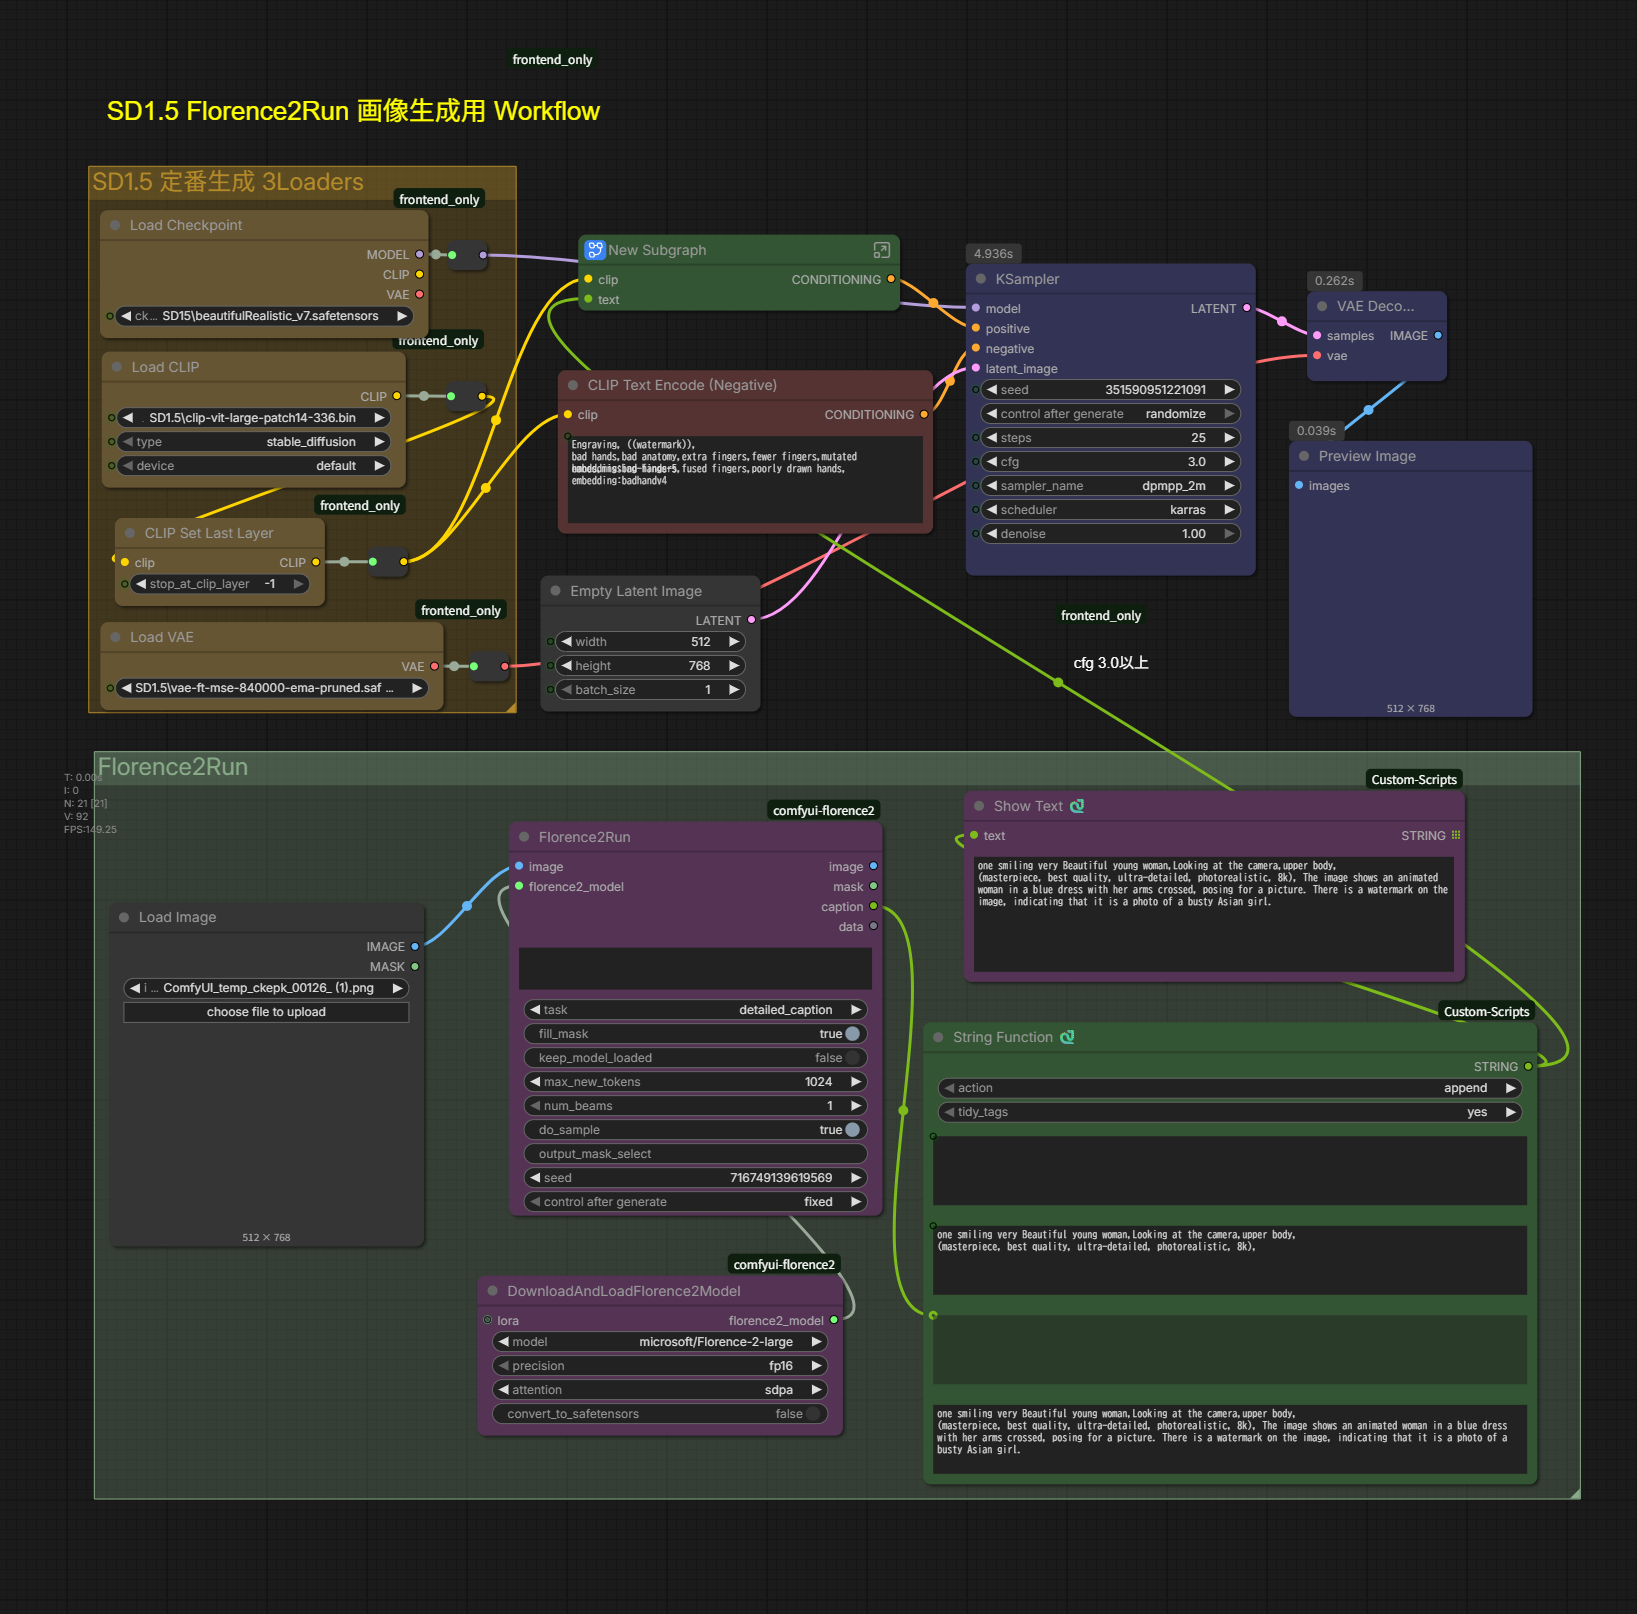Open the scheduler dropdown showing karras
Screen dimensions: 1637x1614
tap(1108, 510)
